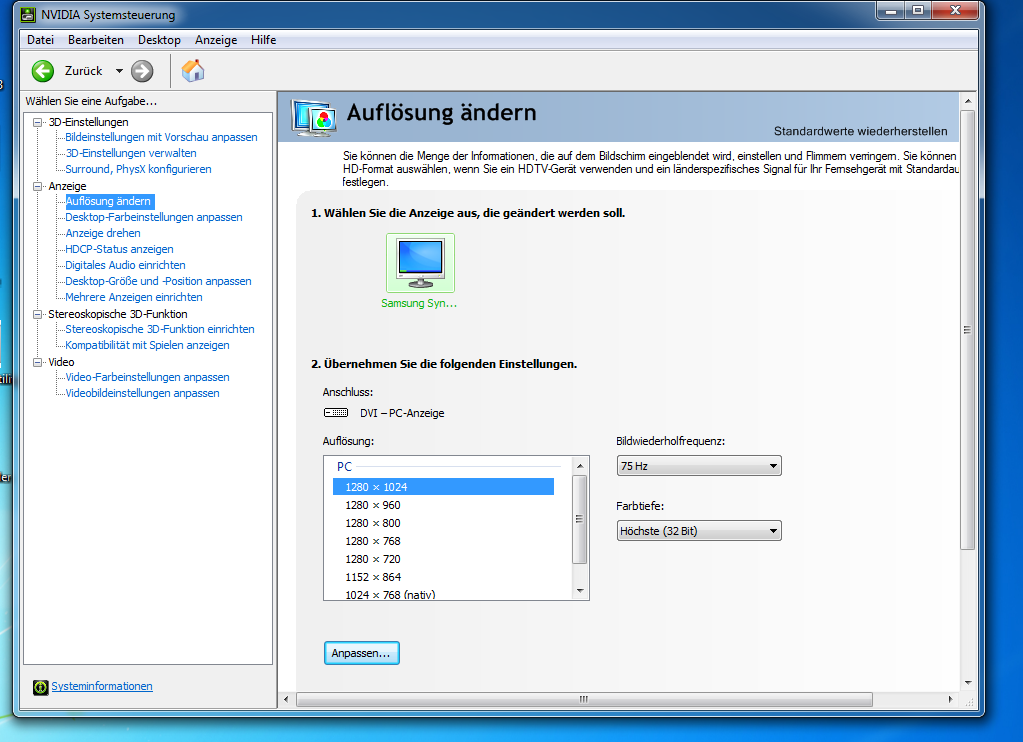This screenshot has width=1023, height=742.
Task: Open Desktop-Größe und -Position anpassen
Action: tap(159, 281)
